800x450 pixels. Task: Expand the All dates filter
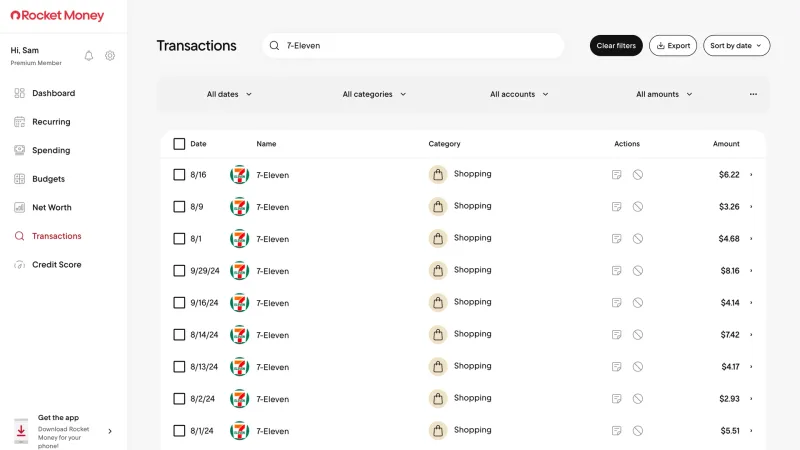tap(229, 94)
